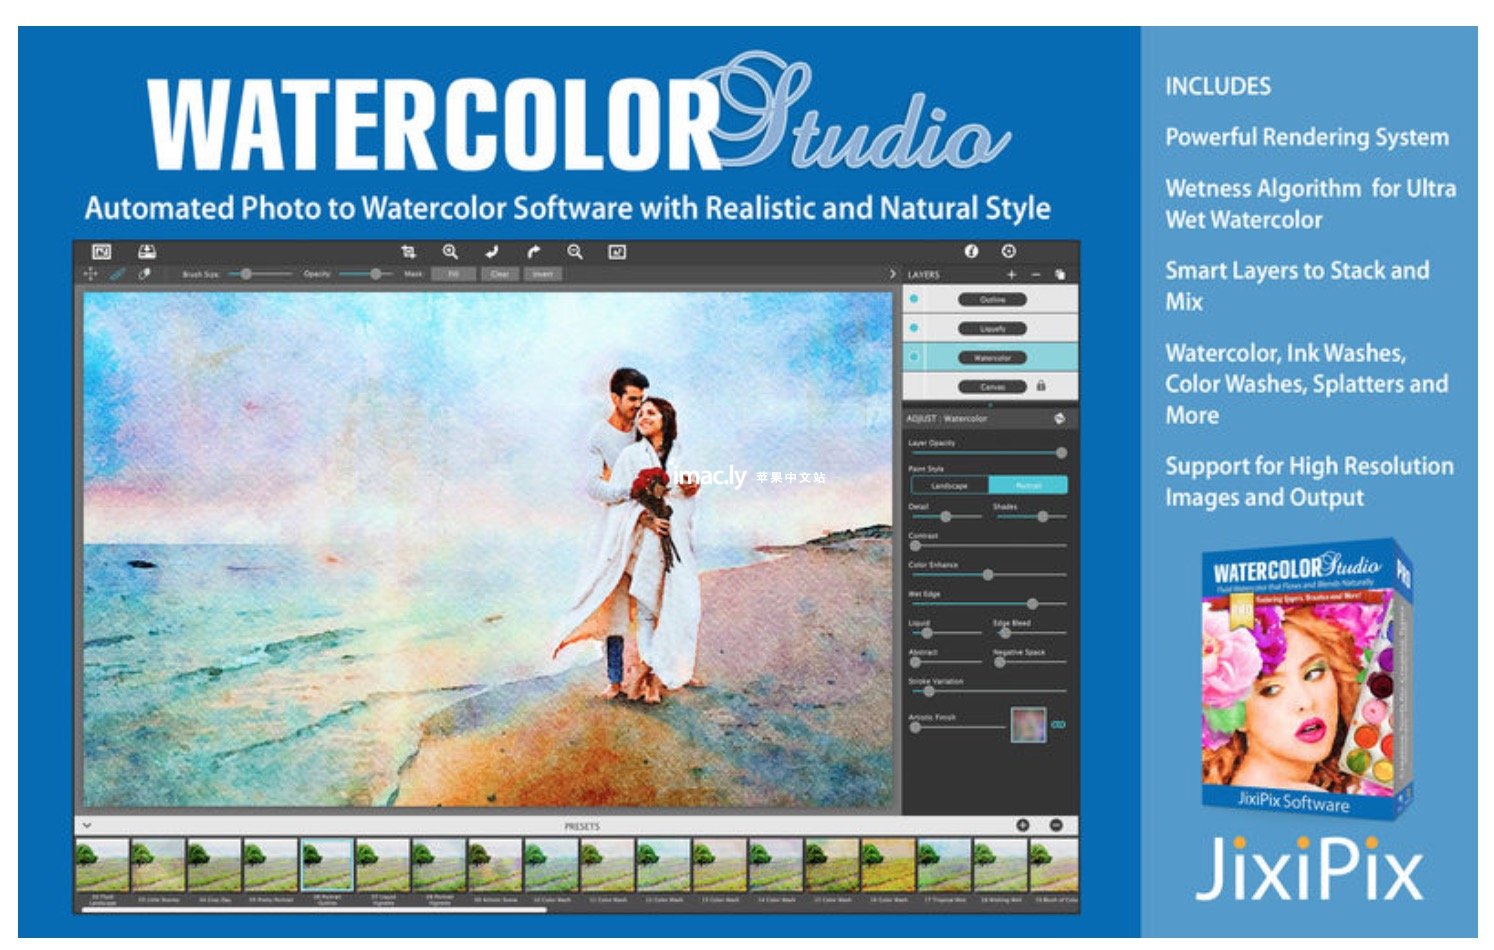1494x950 pixels.
Task: Select the eraser brush tool icon
Action: pyautogui.click(x=144, y=273)
